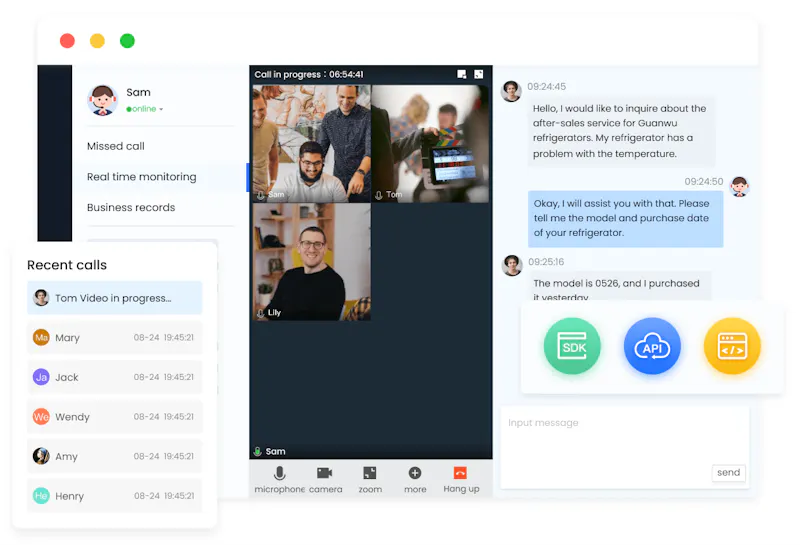This screenshot has width=800, height=545.
Task: Open the more options plus icon
Action: pos(415,473)
